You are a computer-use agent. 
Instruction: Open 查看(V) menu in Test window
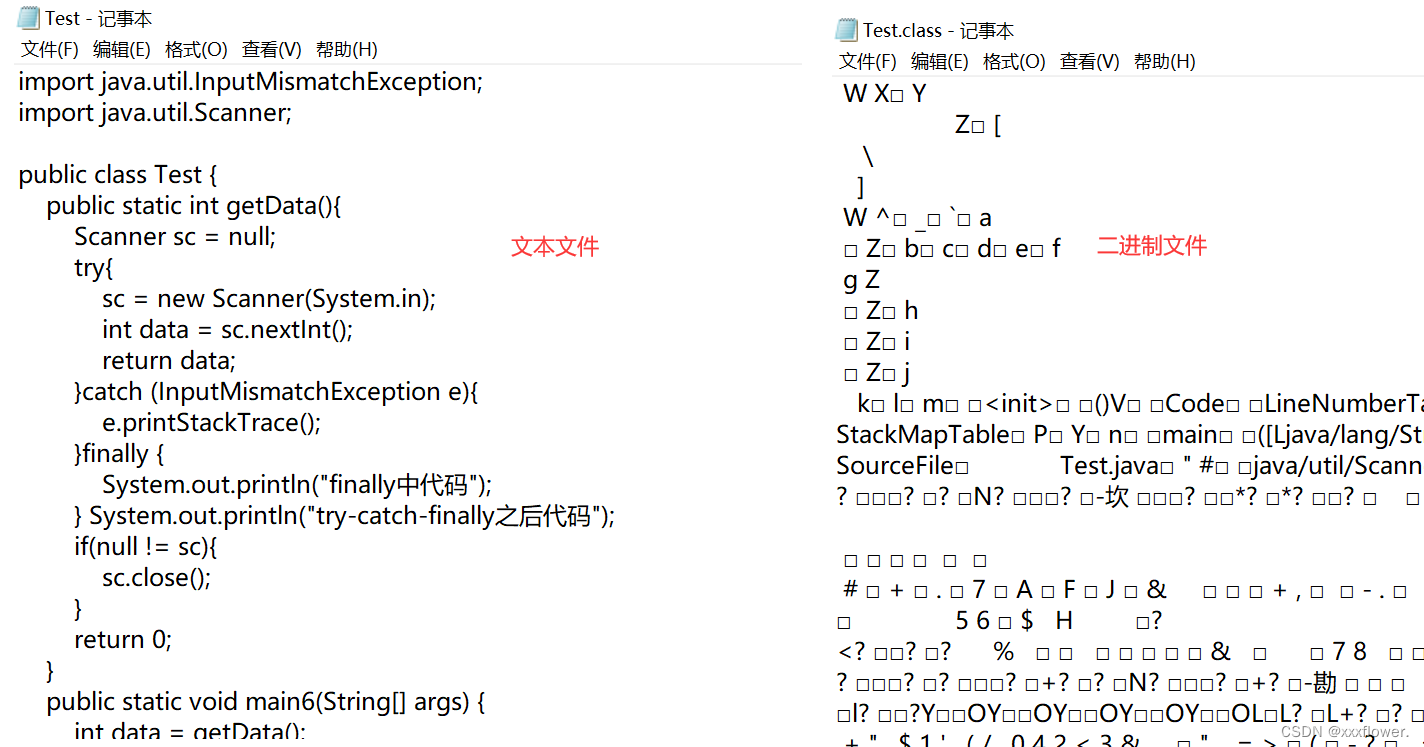pos(272,49)
